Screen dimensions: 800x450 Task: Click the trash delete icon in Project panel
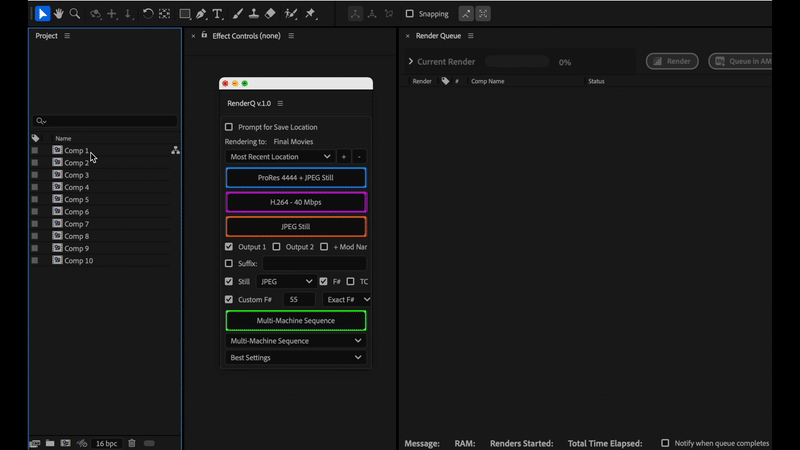pos(132,443)
